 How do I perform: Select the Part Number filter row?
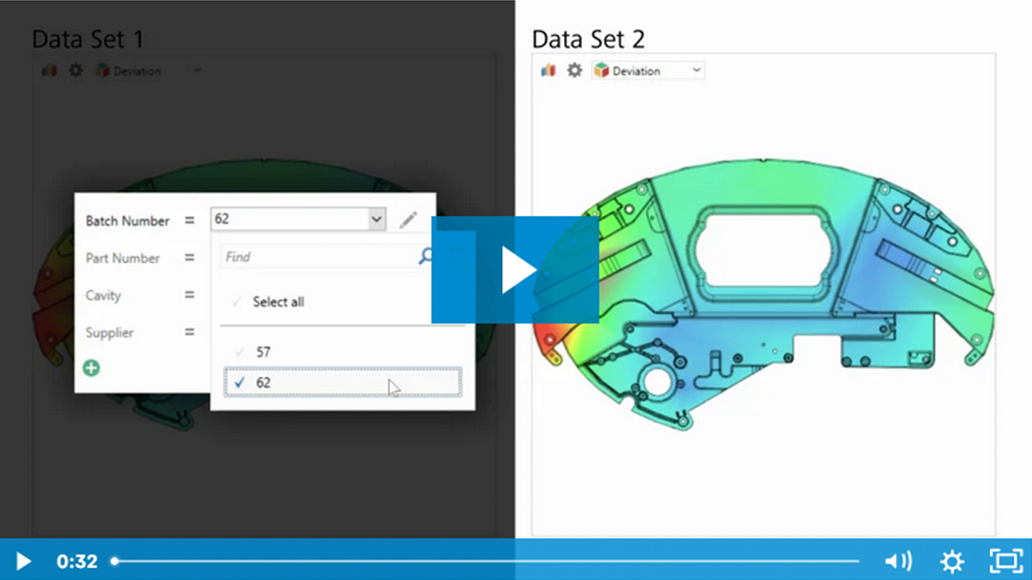click(122, 258)
